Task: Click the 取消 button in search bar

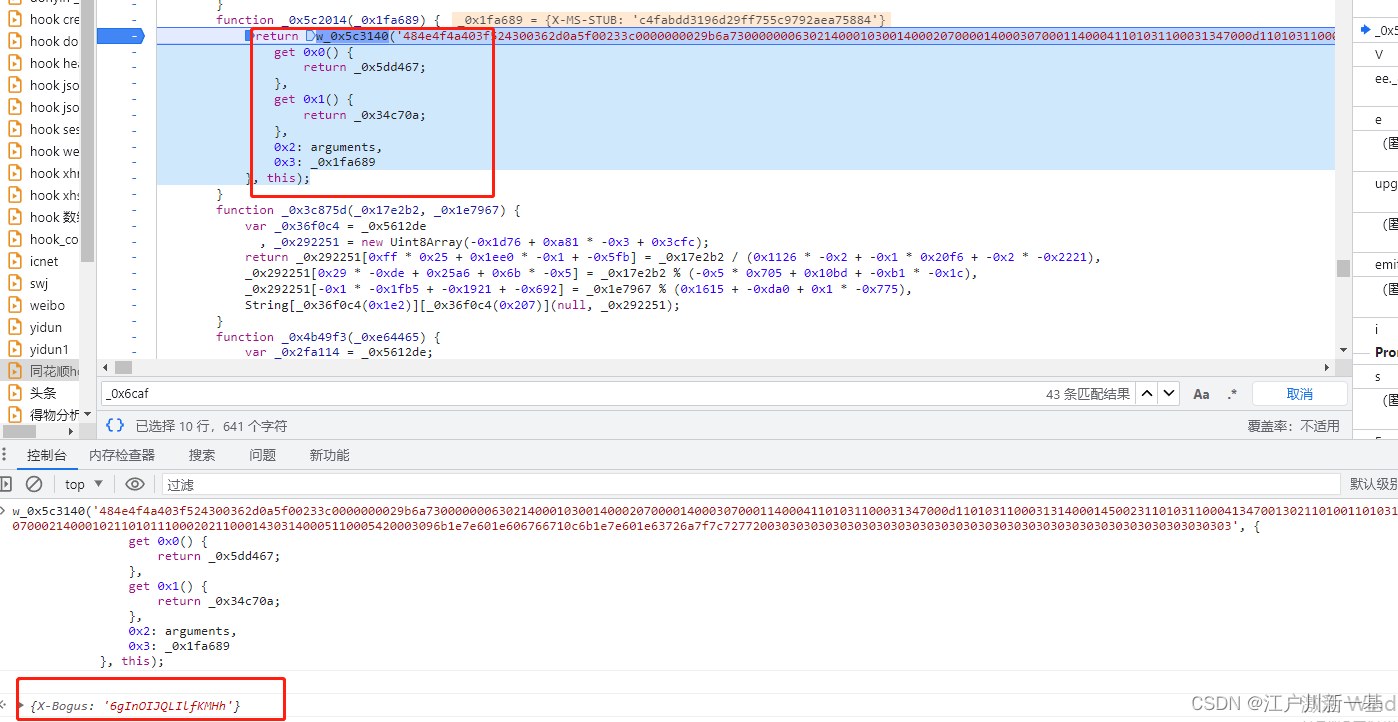Action: (1299, 394)
